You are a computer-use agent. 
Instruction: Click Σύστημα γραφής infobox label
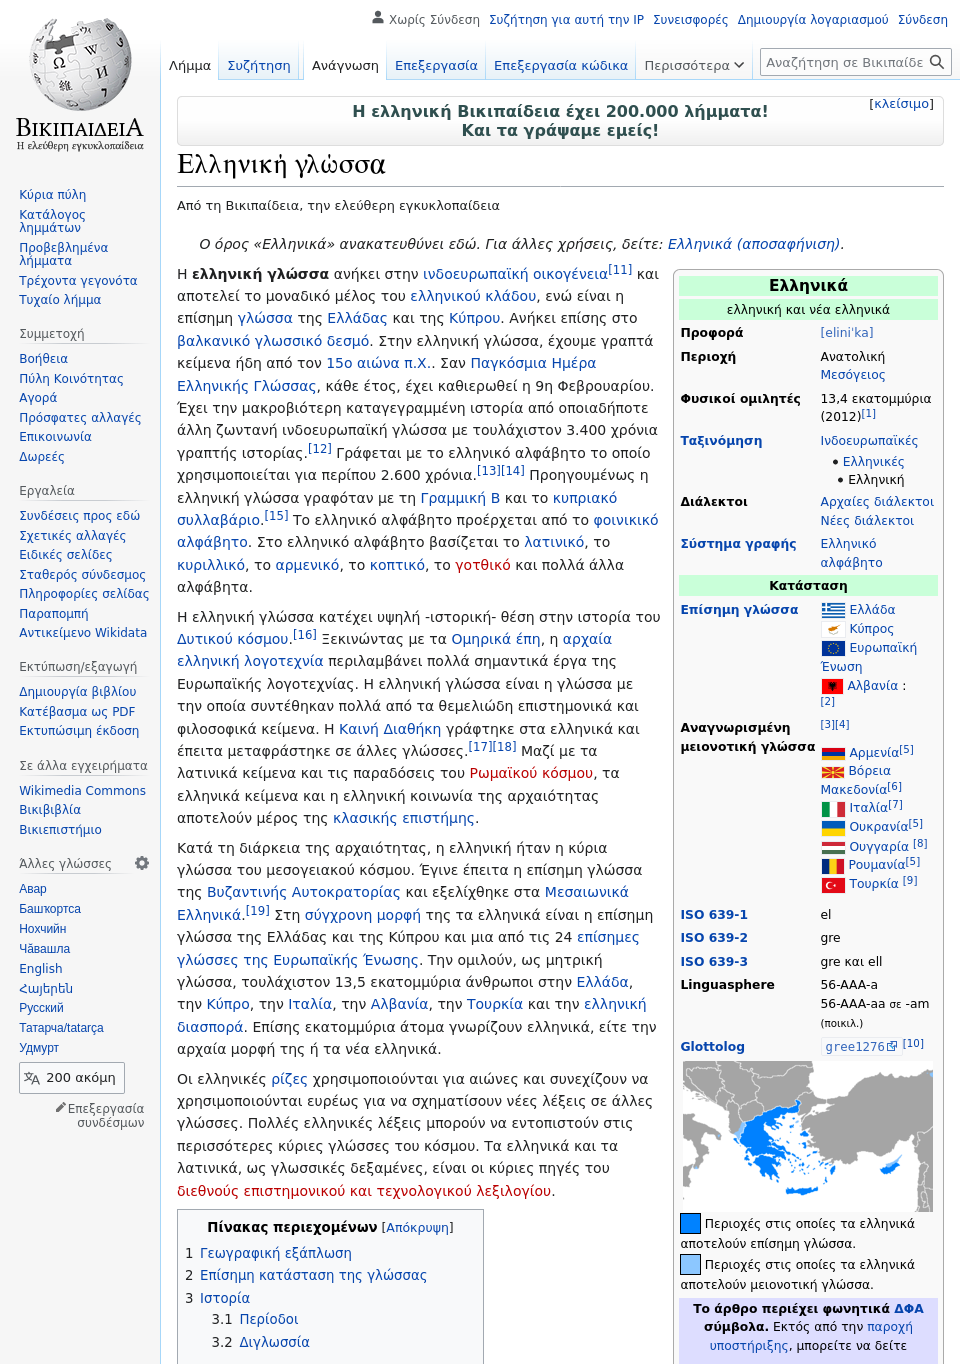pyautogui.click(x=738, y=544)
